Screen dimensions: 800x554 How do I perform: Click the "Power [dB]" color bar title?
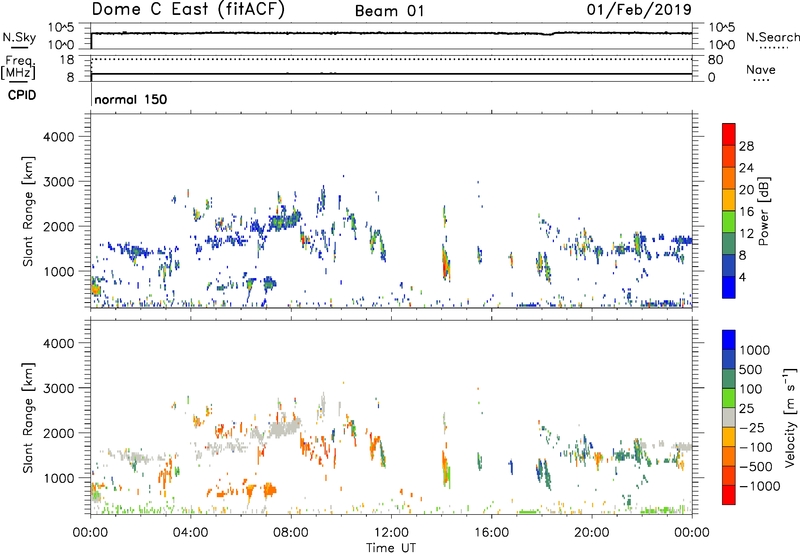click(x=763, y=211)
